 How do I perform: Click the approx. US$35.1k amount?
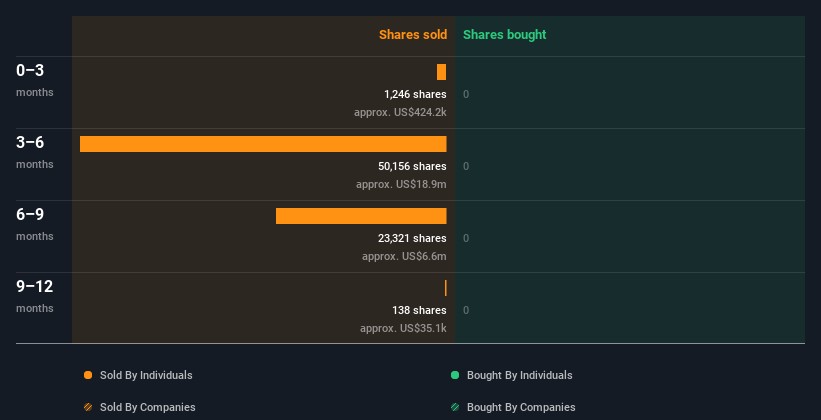pyautogui.click(x=403, y=328)
